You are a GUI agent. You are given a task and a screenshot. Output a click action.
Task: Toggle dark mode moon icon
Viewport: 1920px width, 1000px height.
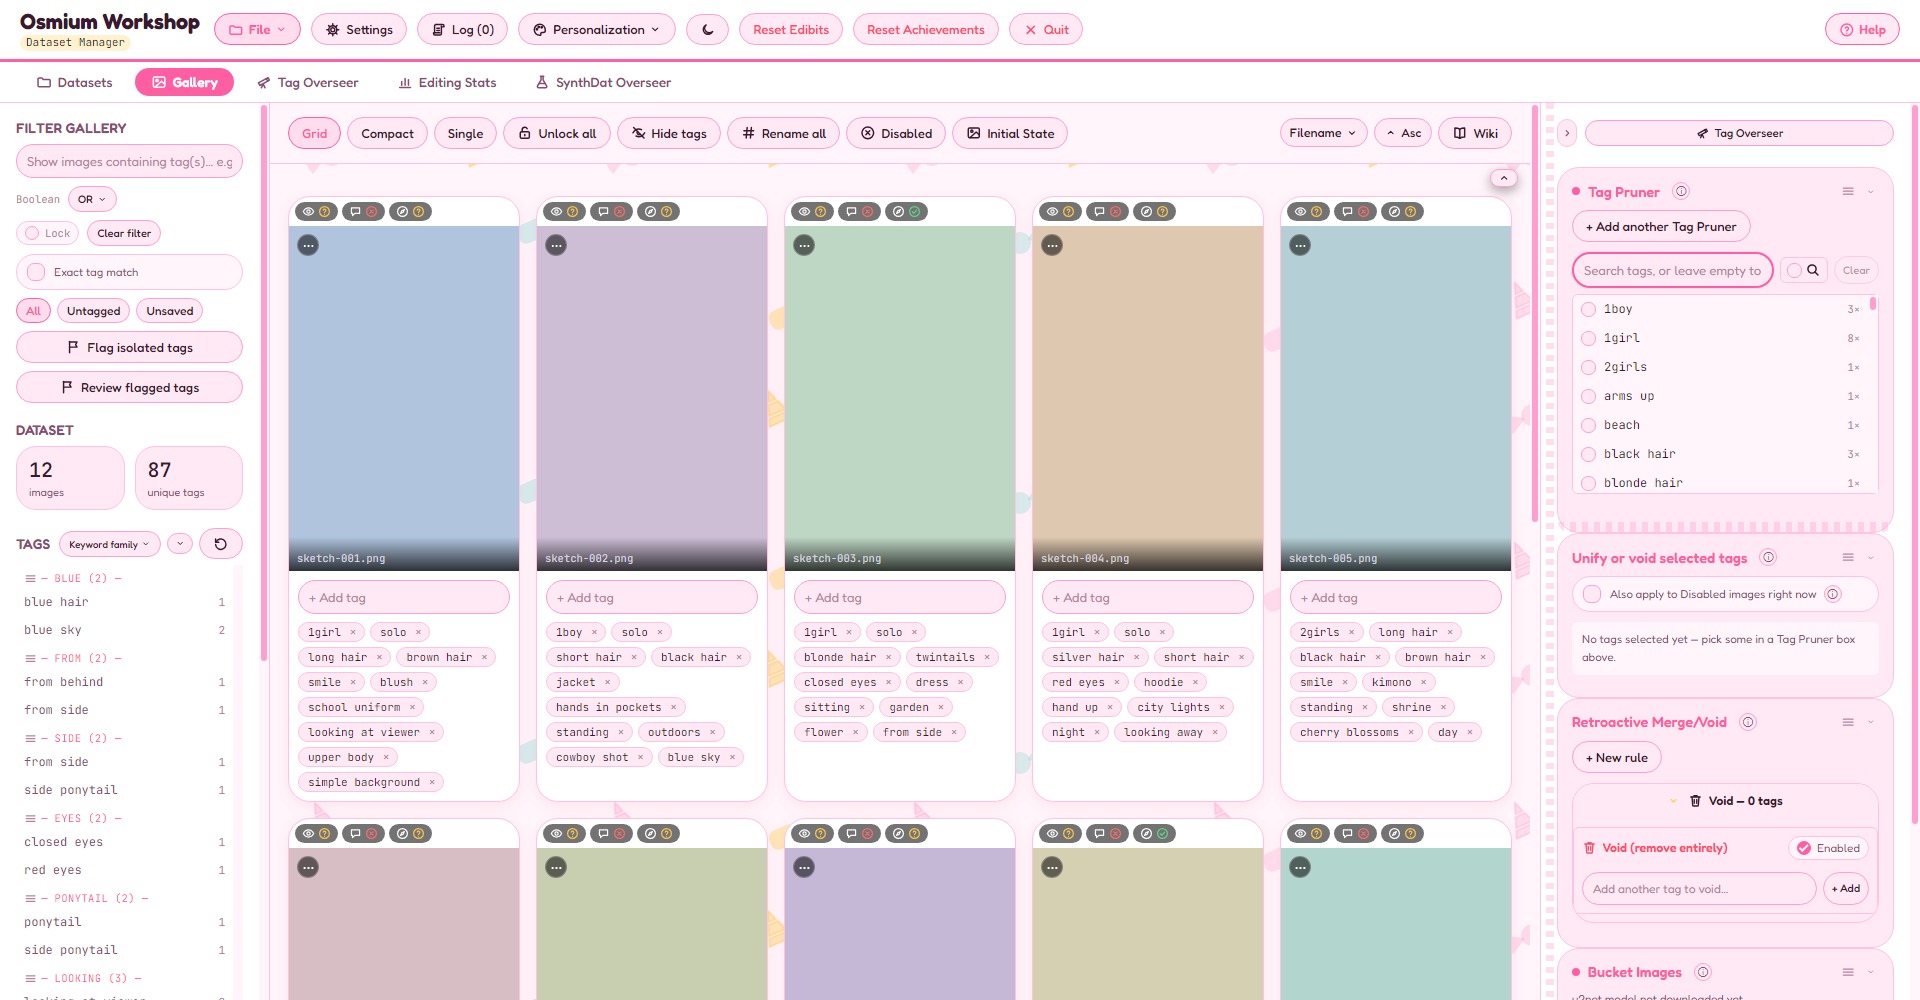(x=707, y=30)
